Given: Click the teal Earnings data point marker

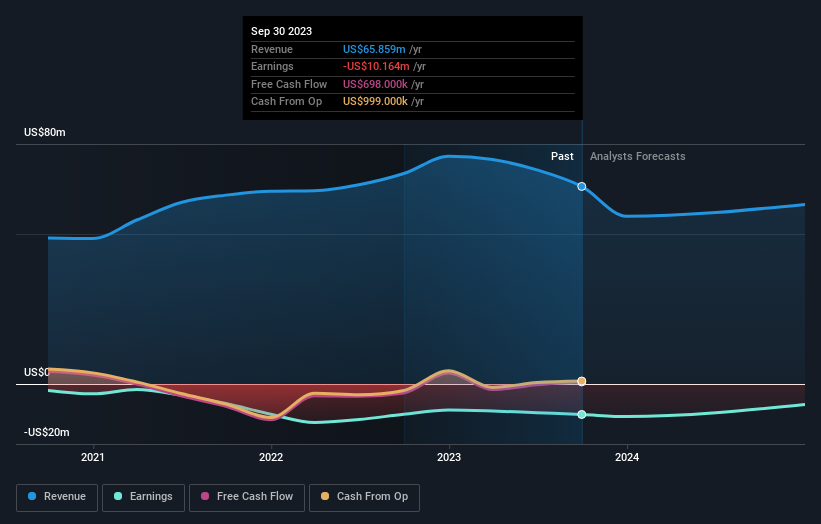Looking at the screenshot, I should (x=582, y=415).
